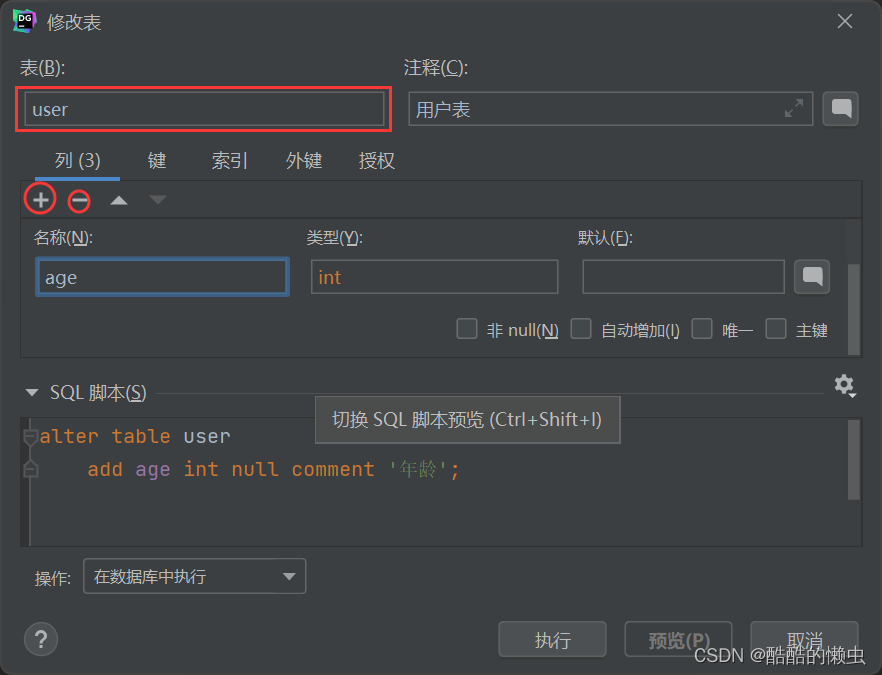Viewport: 882px width, 675px height.
Task: Click the table name field containing user
Action: click(x=204, y=109)
